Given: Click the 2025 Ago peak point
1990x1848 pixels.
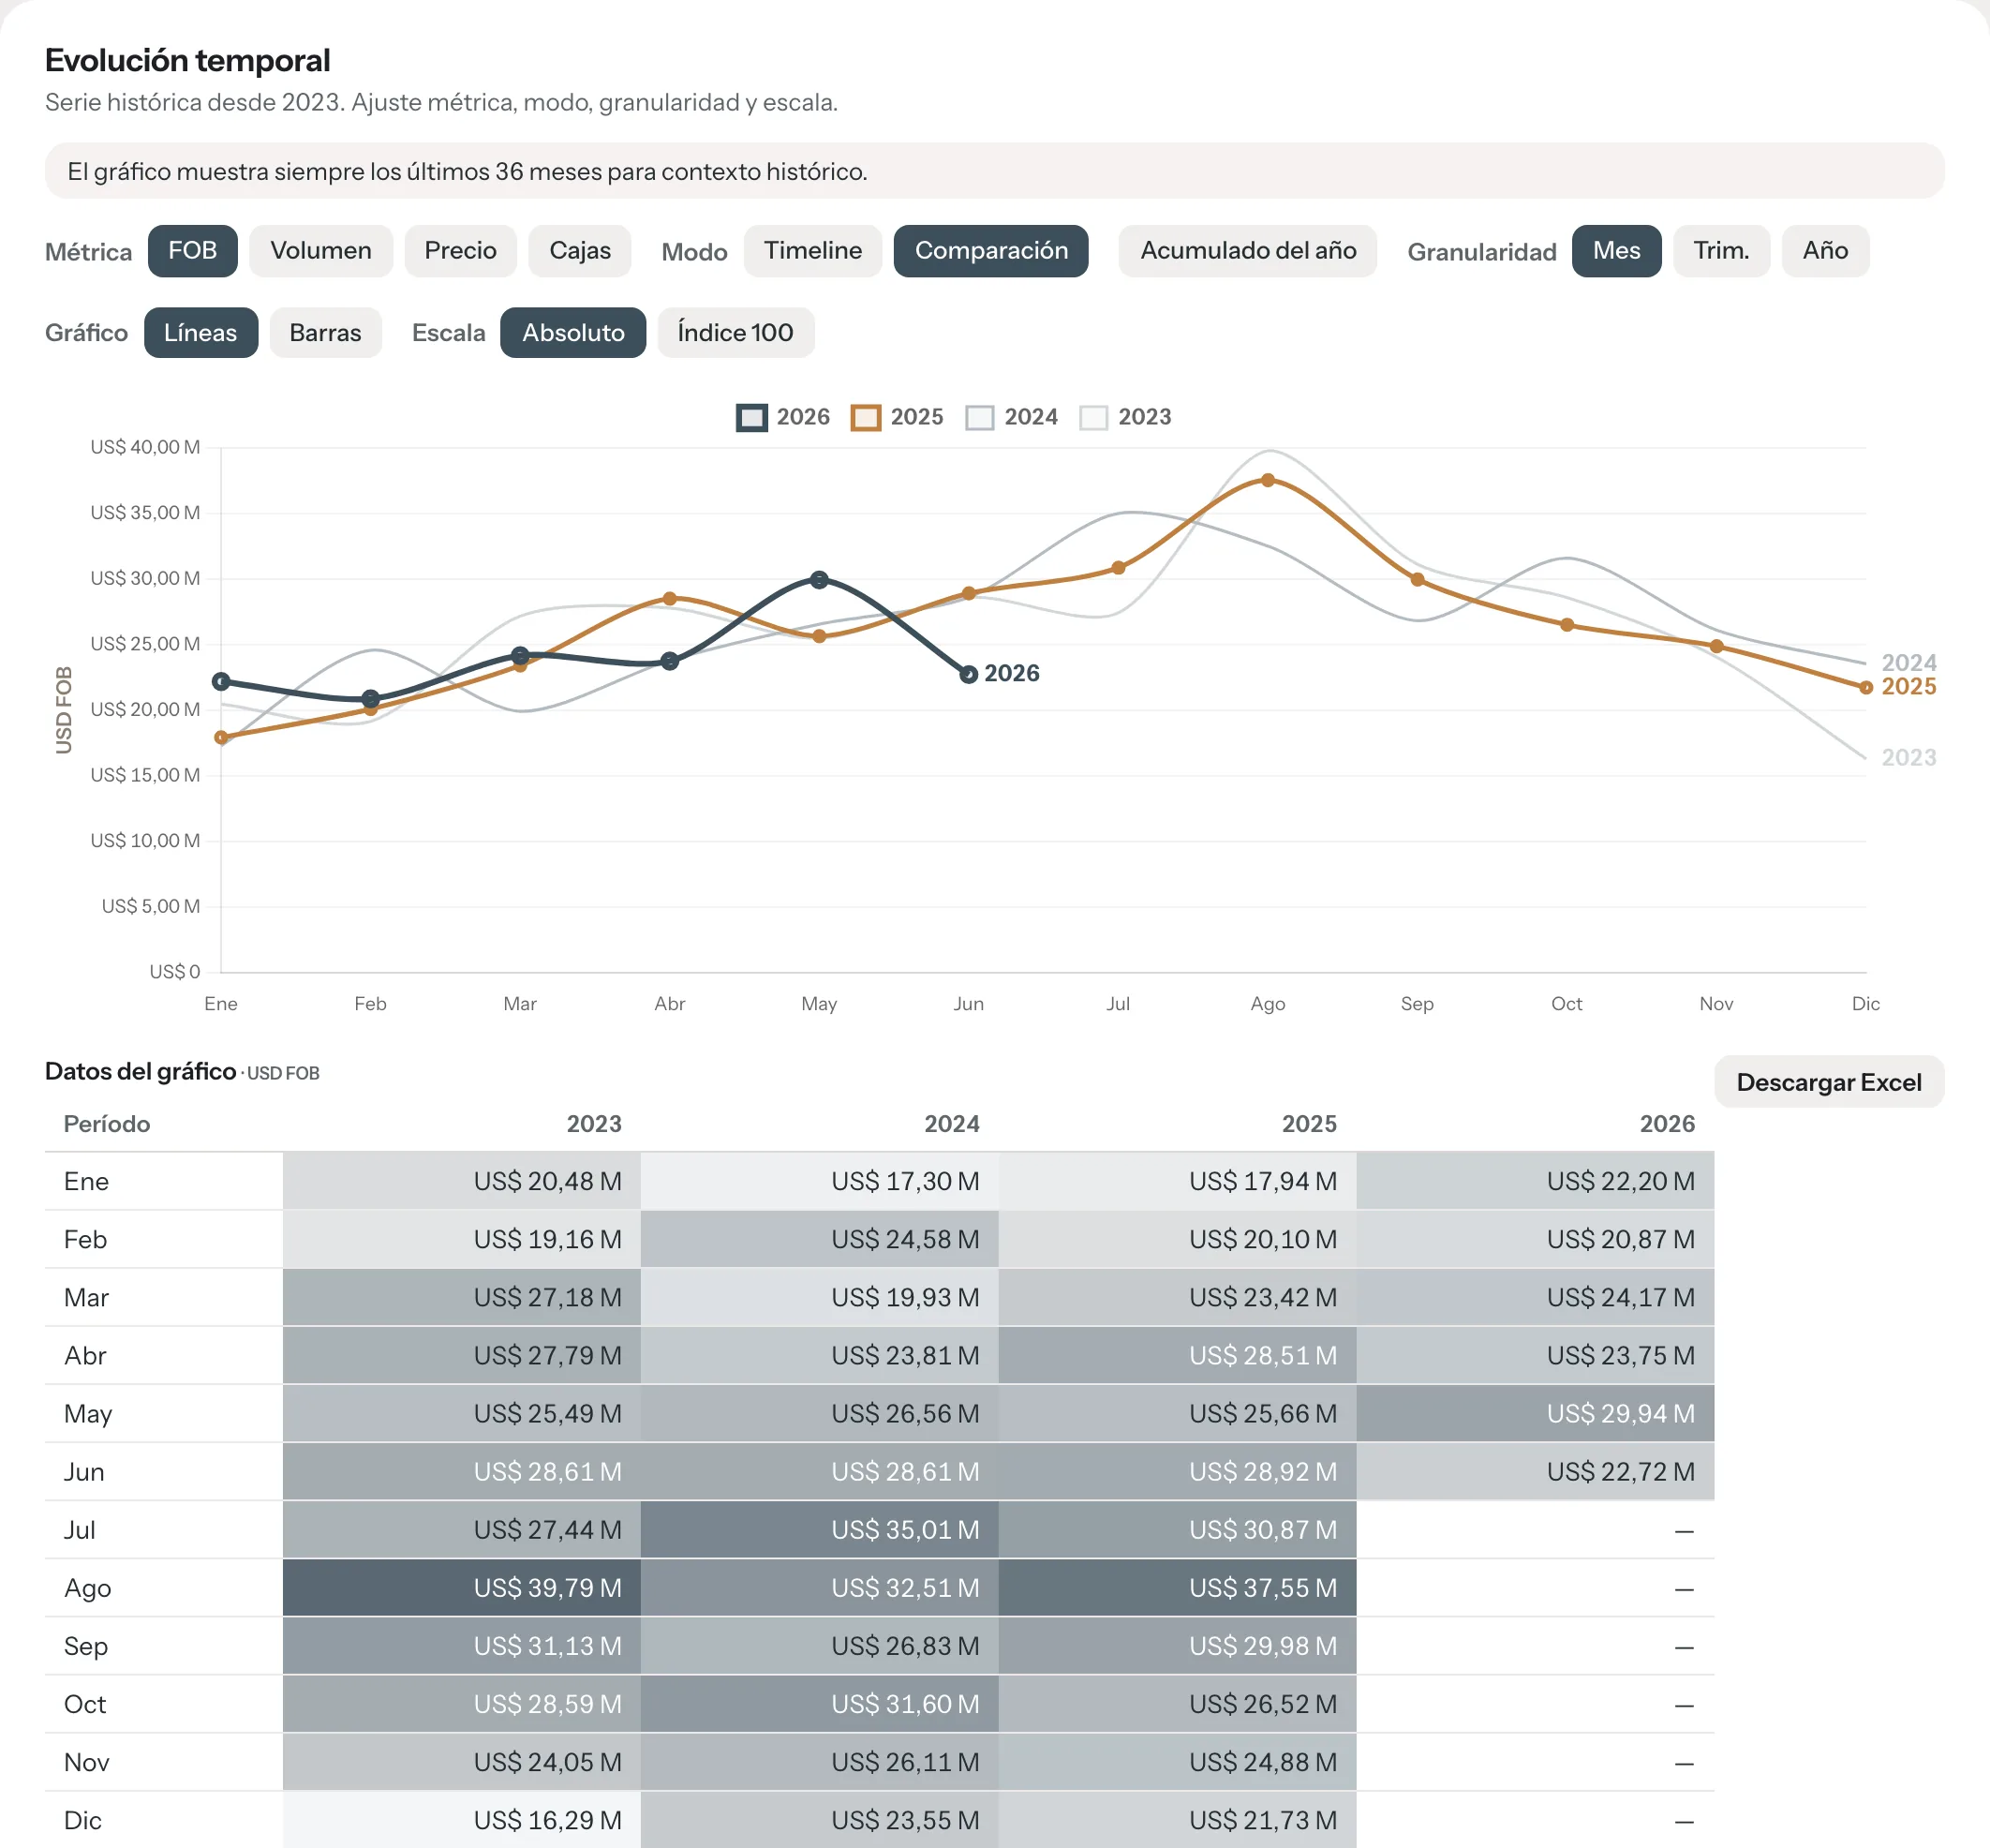Looking at the screenshot, I should 1267,480.
